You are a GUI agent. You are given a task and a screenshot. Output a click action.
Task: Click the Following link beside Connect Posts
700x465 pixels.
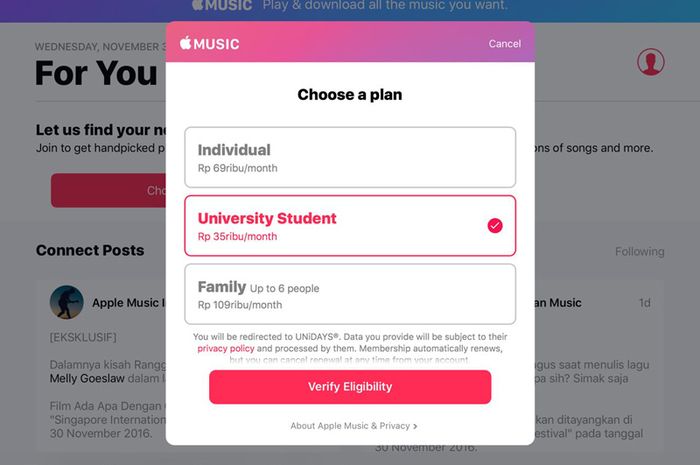point(639,252)
